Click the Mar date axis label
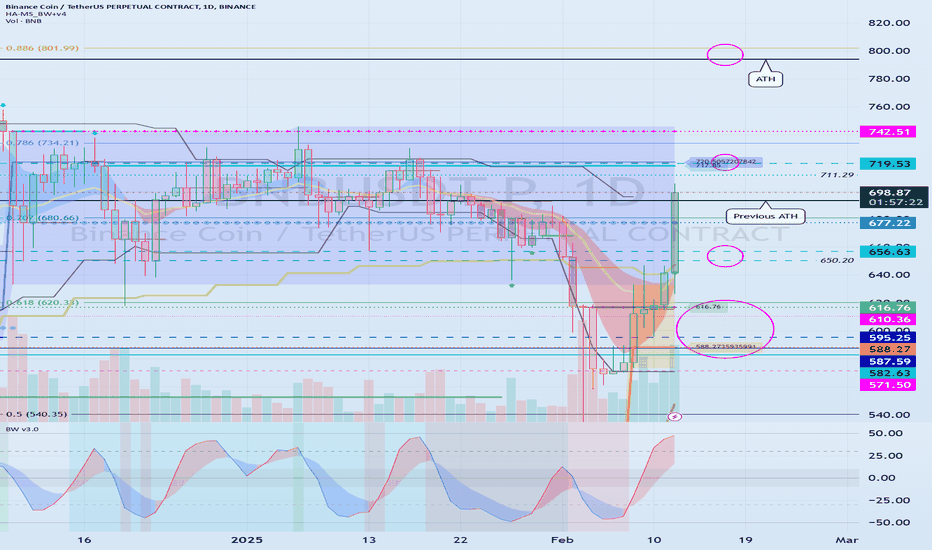 [x=846, y=540]
